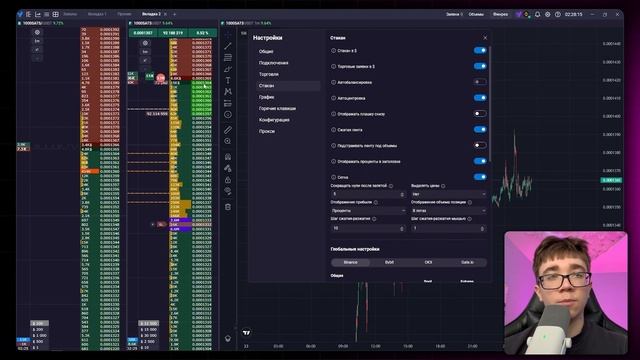Select the 'Bybit' global settings tab
The width and height of the screenshot is (640, 360).
tap(389, 262)
